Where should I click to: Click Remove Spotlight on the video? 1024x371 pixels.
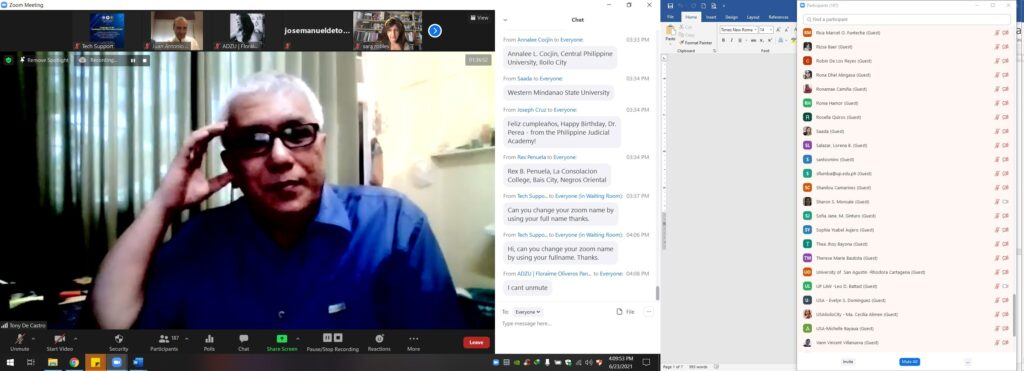tap(44, 60)
